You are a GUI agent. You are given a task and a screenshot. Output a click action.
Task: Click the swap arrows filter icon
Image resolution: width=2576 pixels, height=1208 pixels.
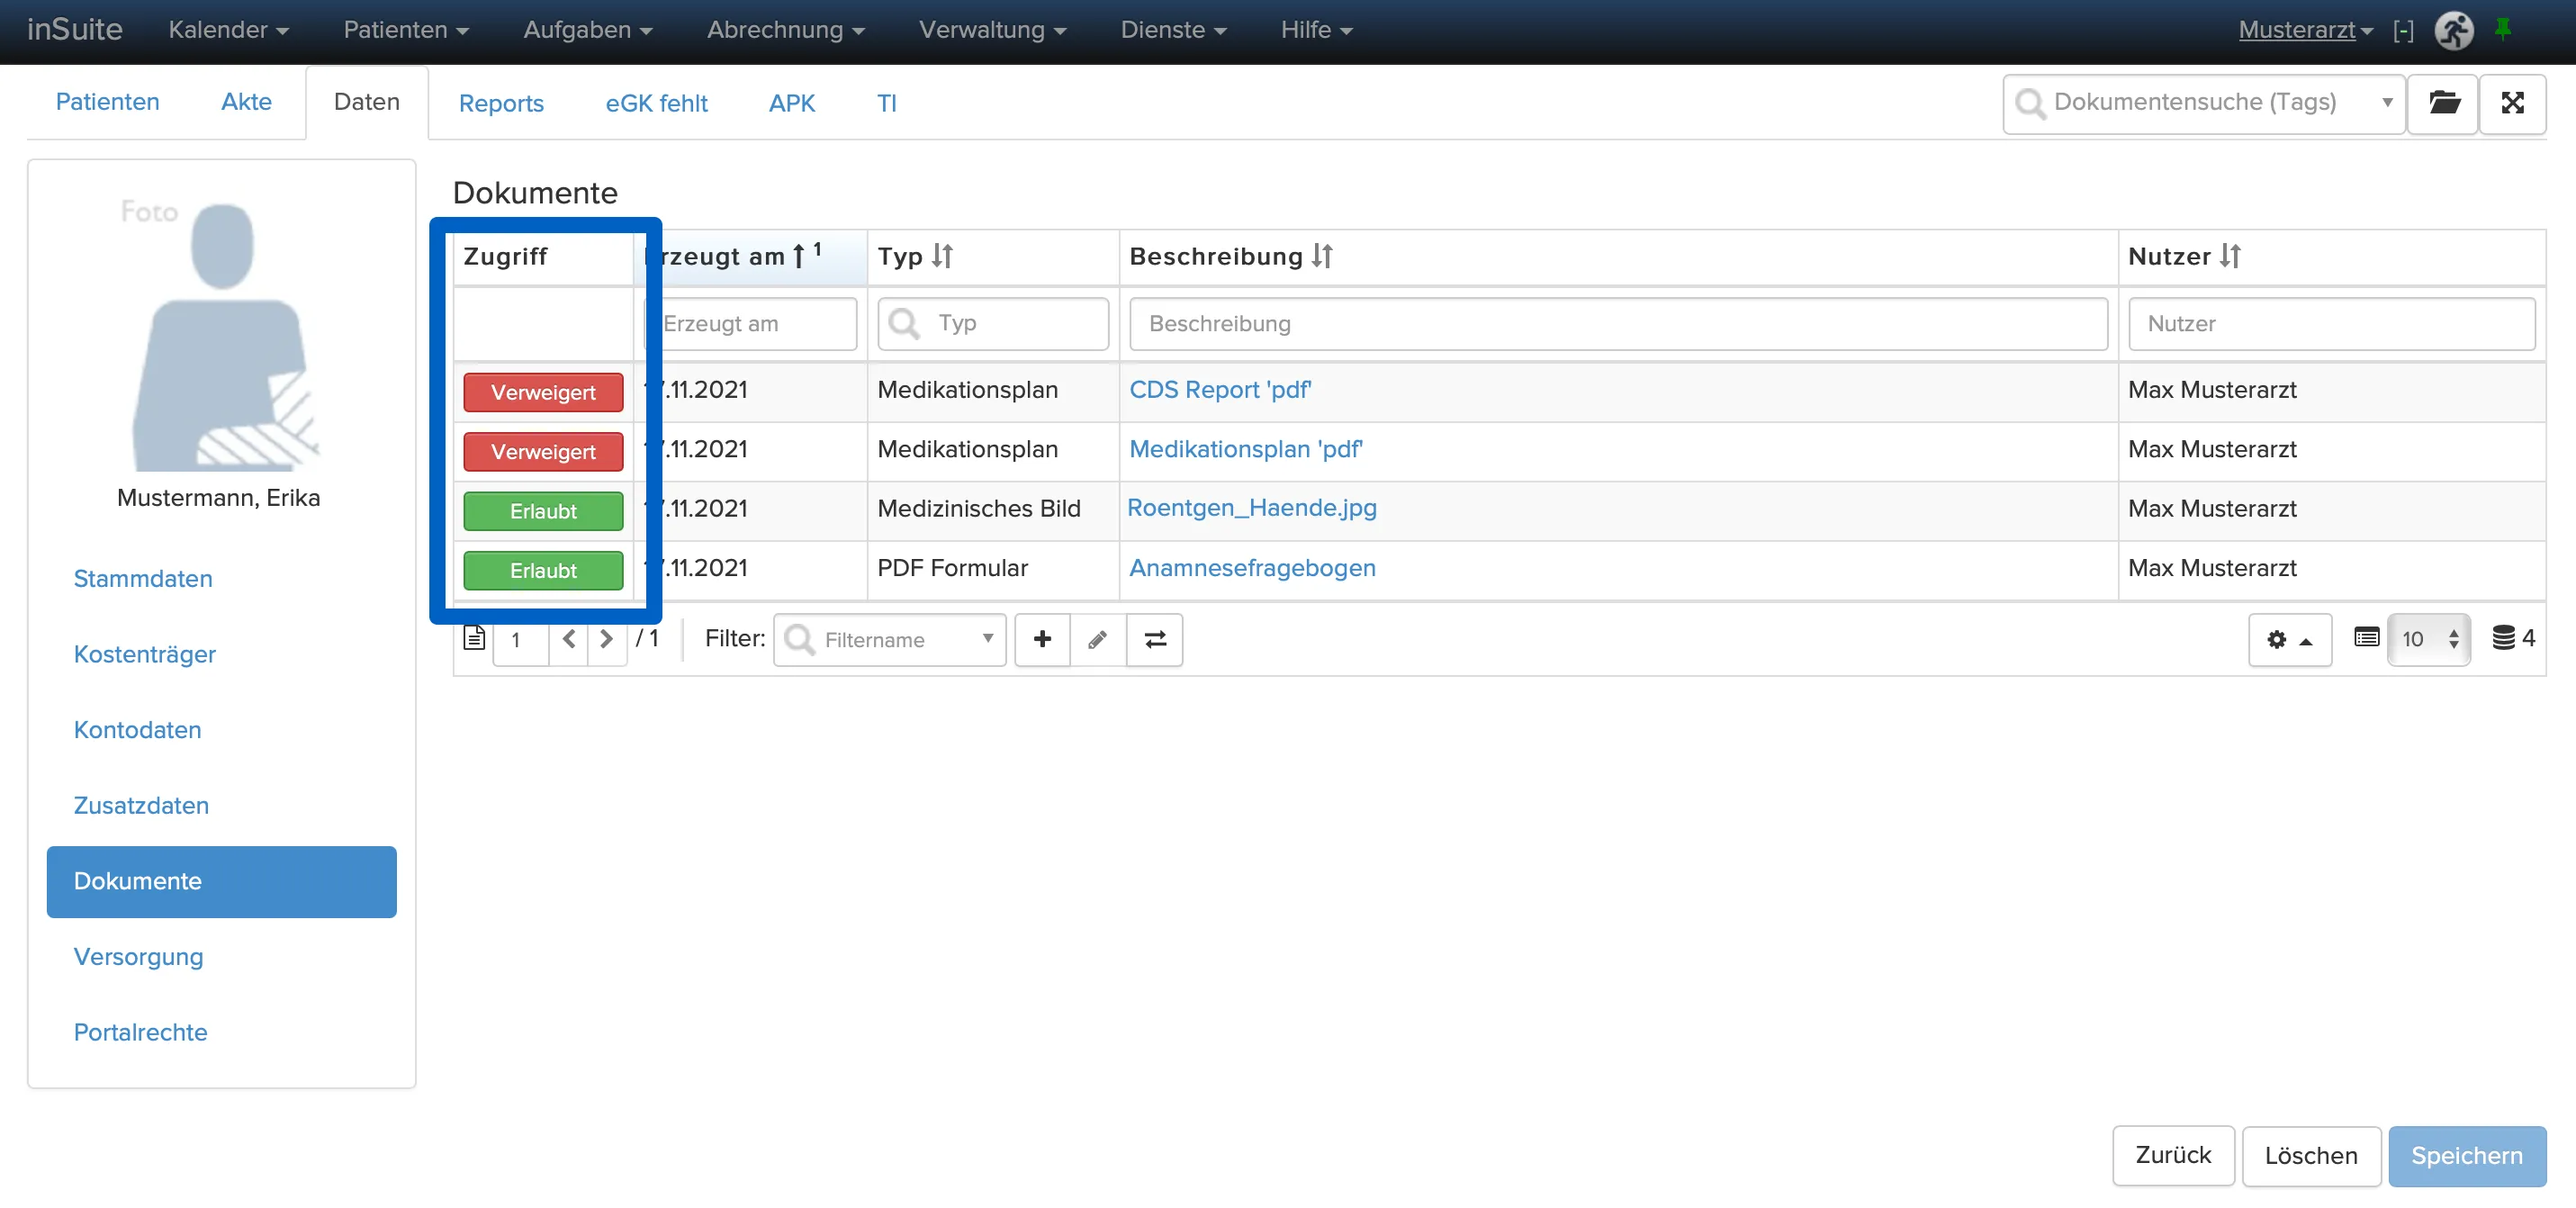(x=1155, y=639)
